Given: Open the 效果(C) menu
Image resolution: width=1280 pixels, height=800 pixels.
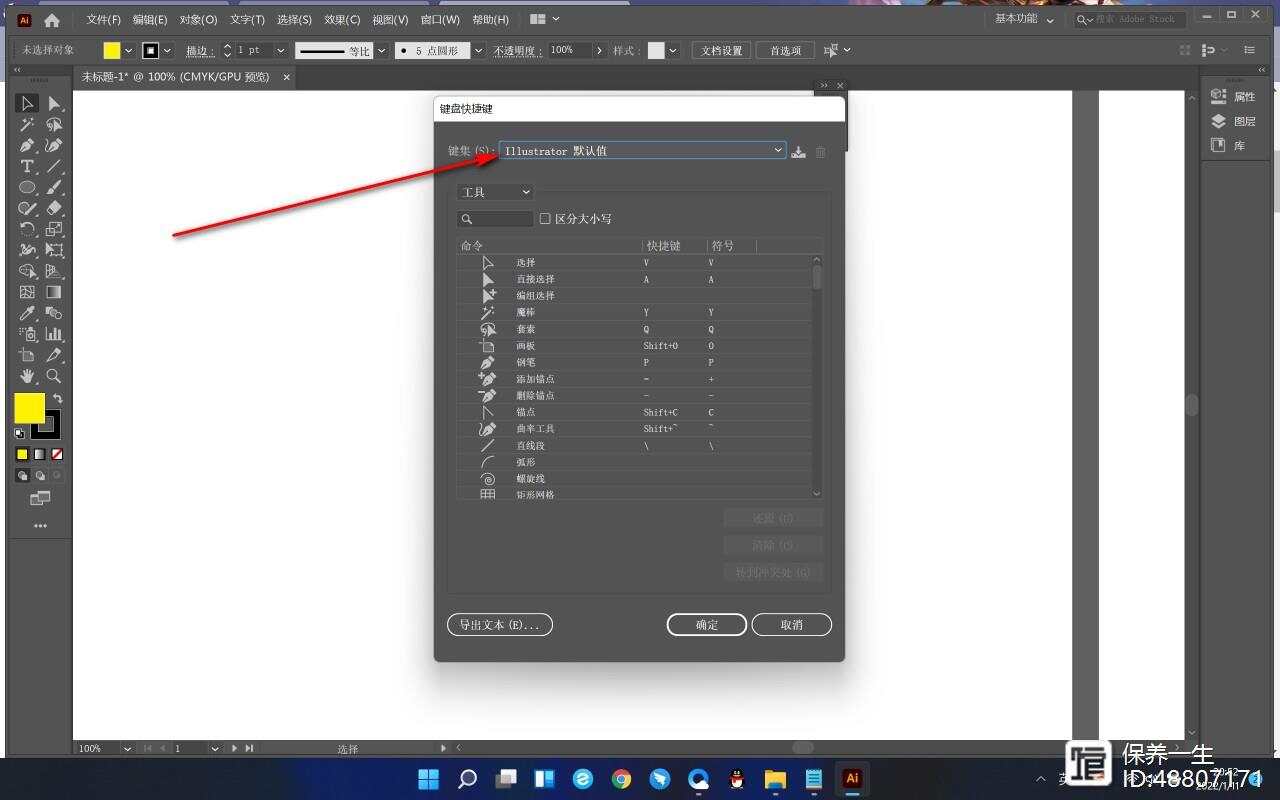Looking at the screenshot, I should coord(342,20).
